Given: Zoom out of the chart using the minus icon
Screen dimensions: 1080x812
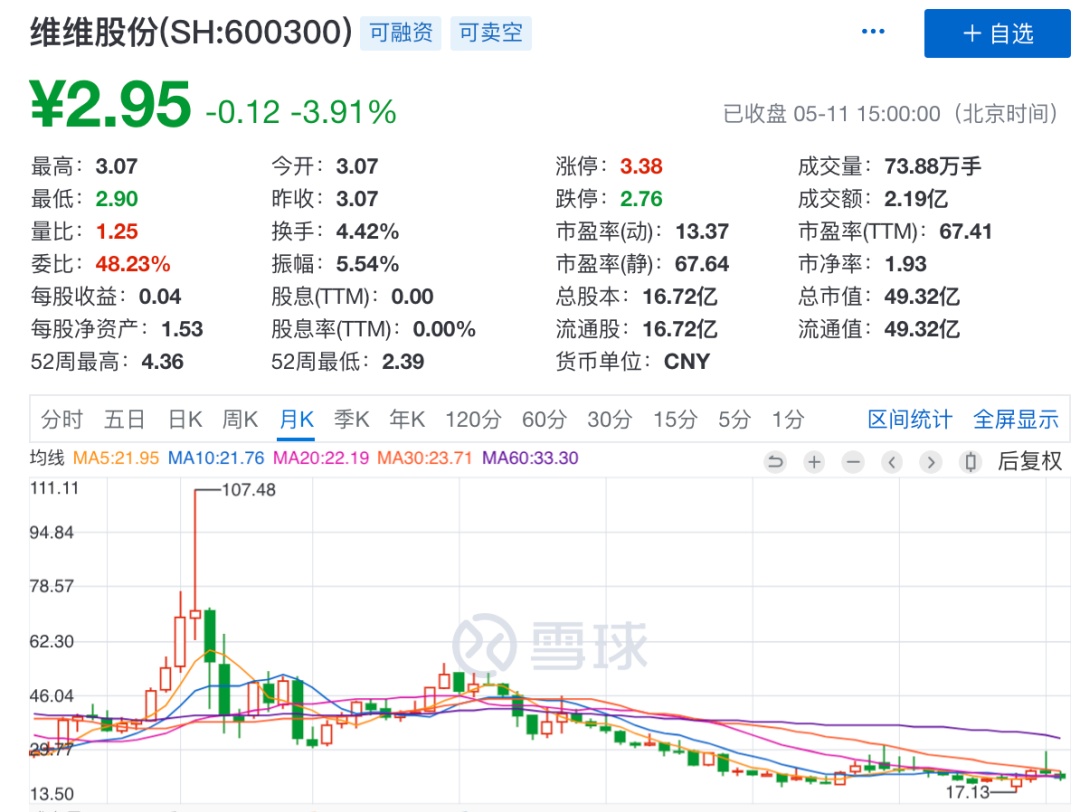Looking at the screenshot, I should 851,462.
